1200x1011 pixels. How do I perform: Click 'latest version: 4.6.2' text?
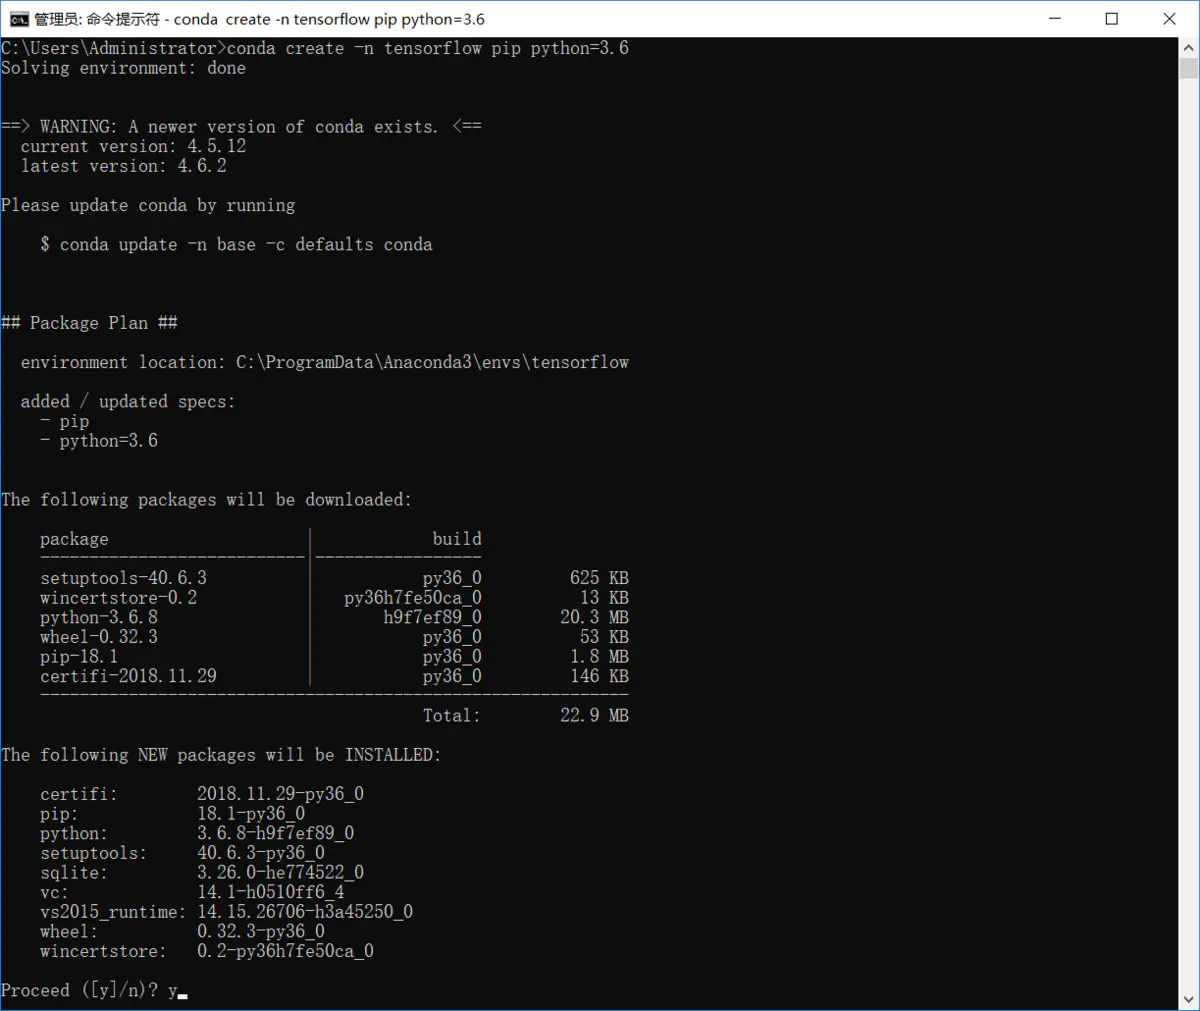click(123, 166)
